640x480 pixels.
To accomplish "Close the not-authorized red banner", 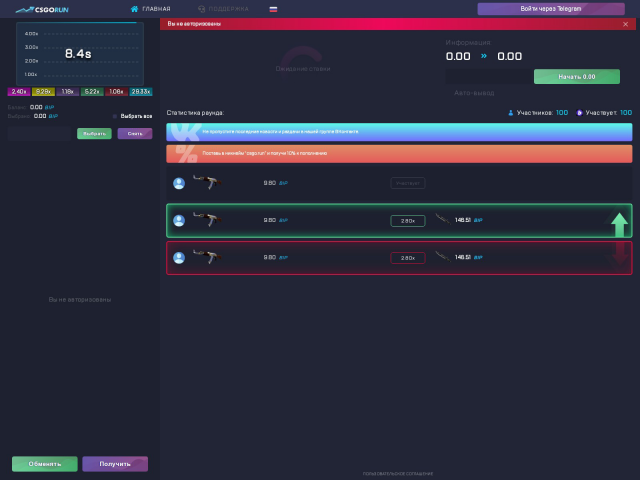I will 625,24.
